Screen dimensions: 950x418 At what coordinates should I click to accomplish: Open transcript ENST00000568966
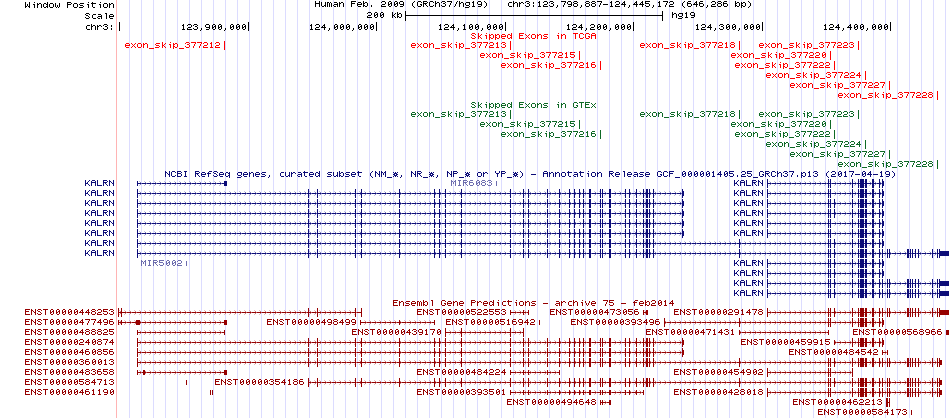[x=904, y=332]
